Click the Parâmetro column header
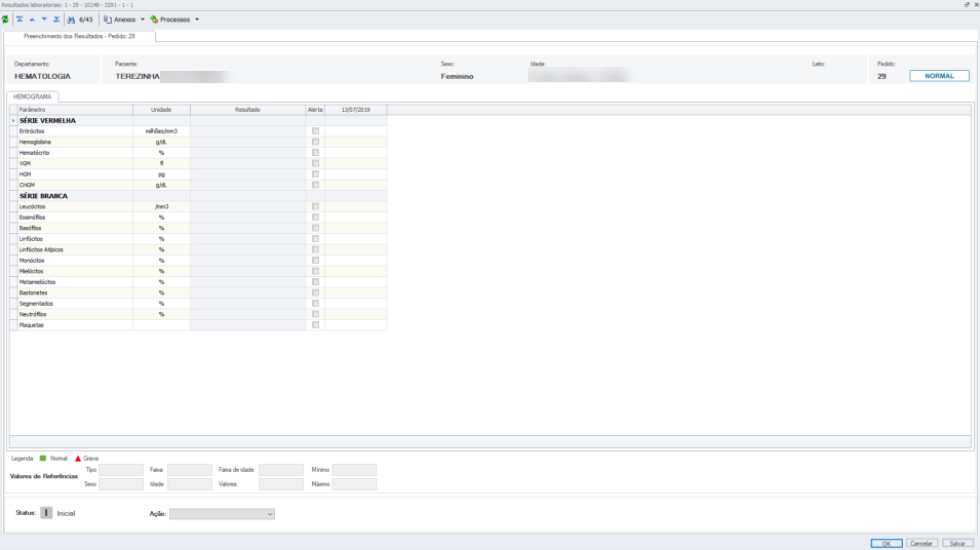The height and width of the screenshot is (550, 980). point(75,109)
